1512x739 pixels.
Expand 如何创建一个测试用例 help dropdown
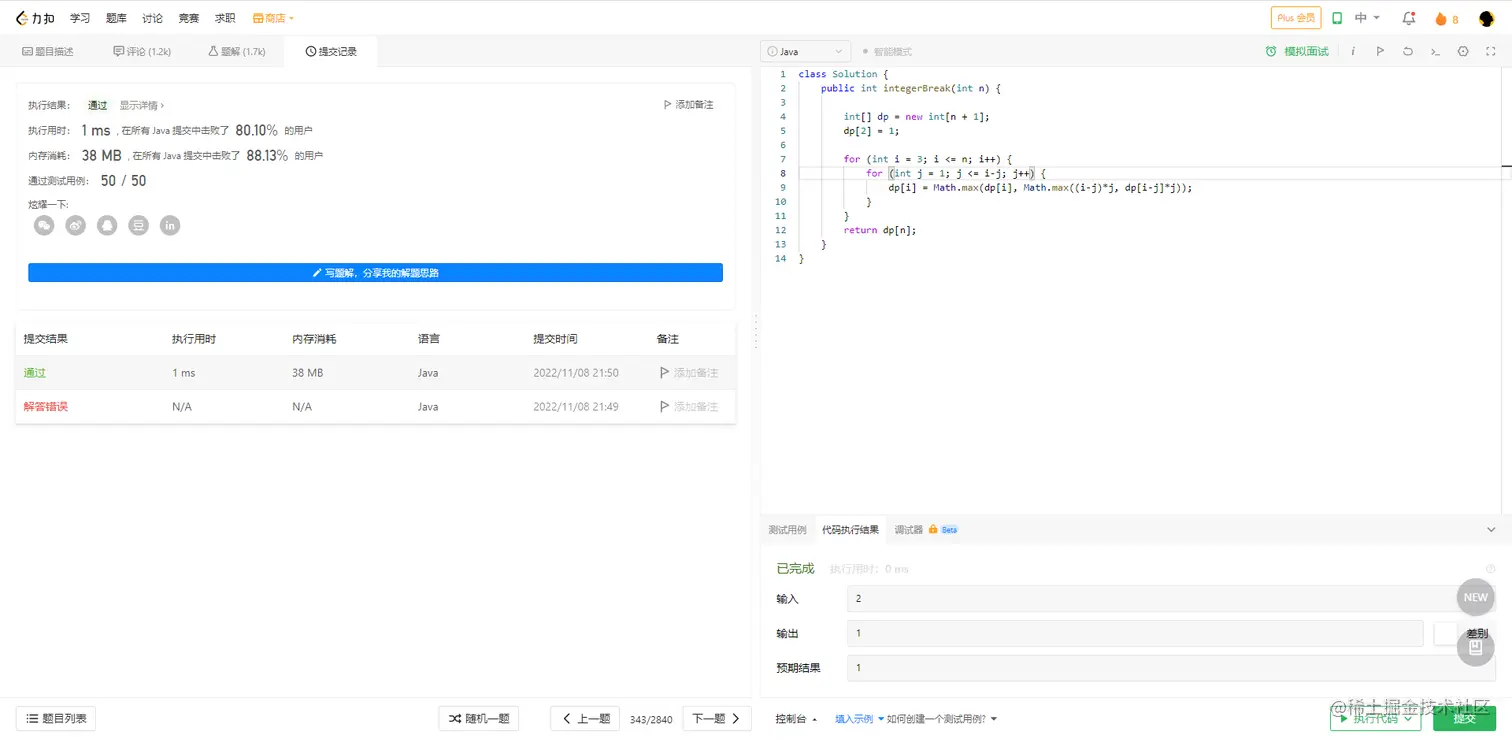click(942, 719)
